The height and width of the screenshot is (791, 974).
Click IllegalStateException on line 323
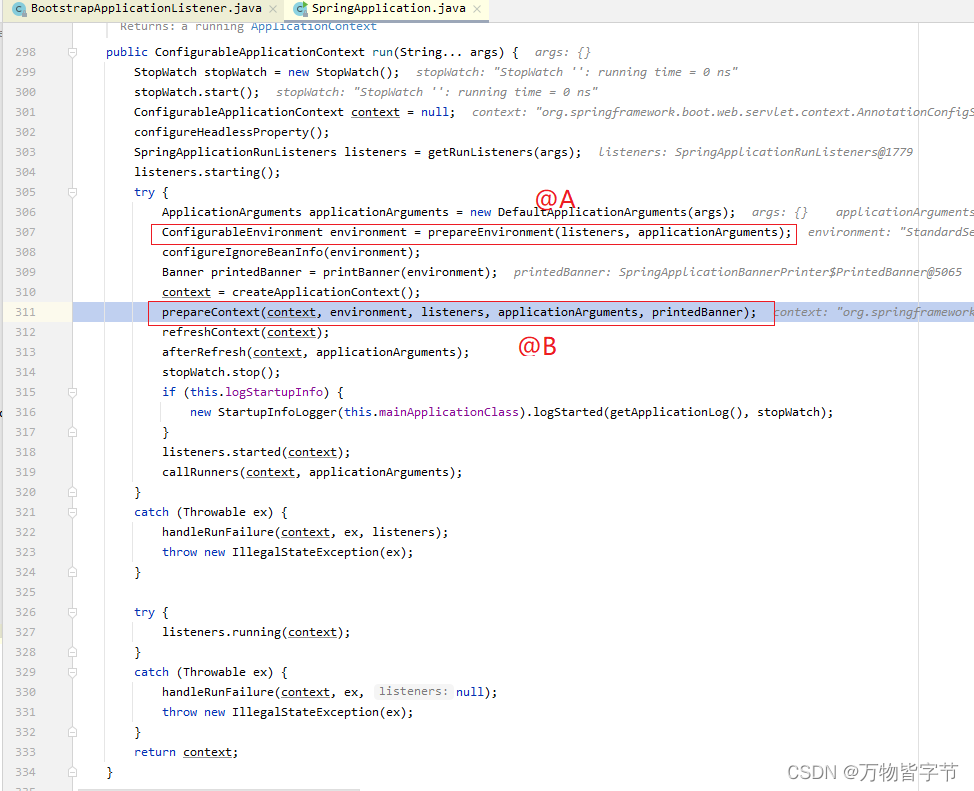pos(305,552)
